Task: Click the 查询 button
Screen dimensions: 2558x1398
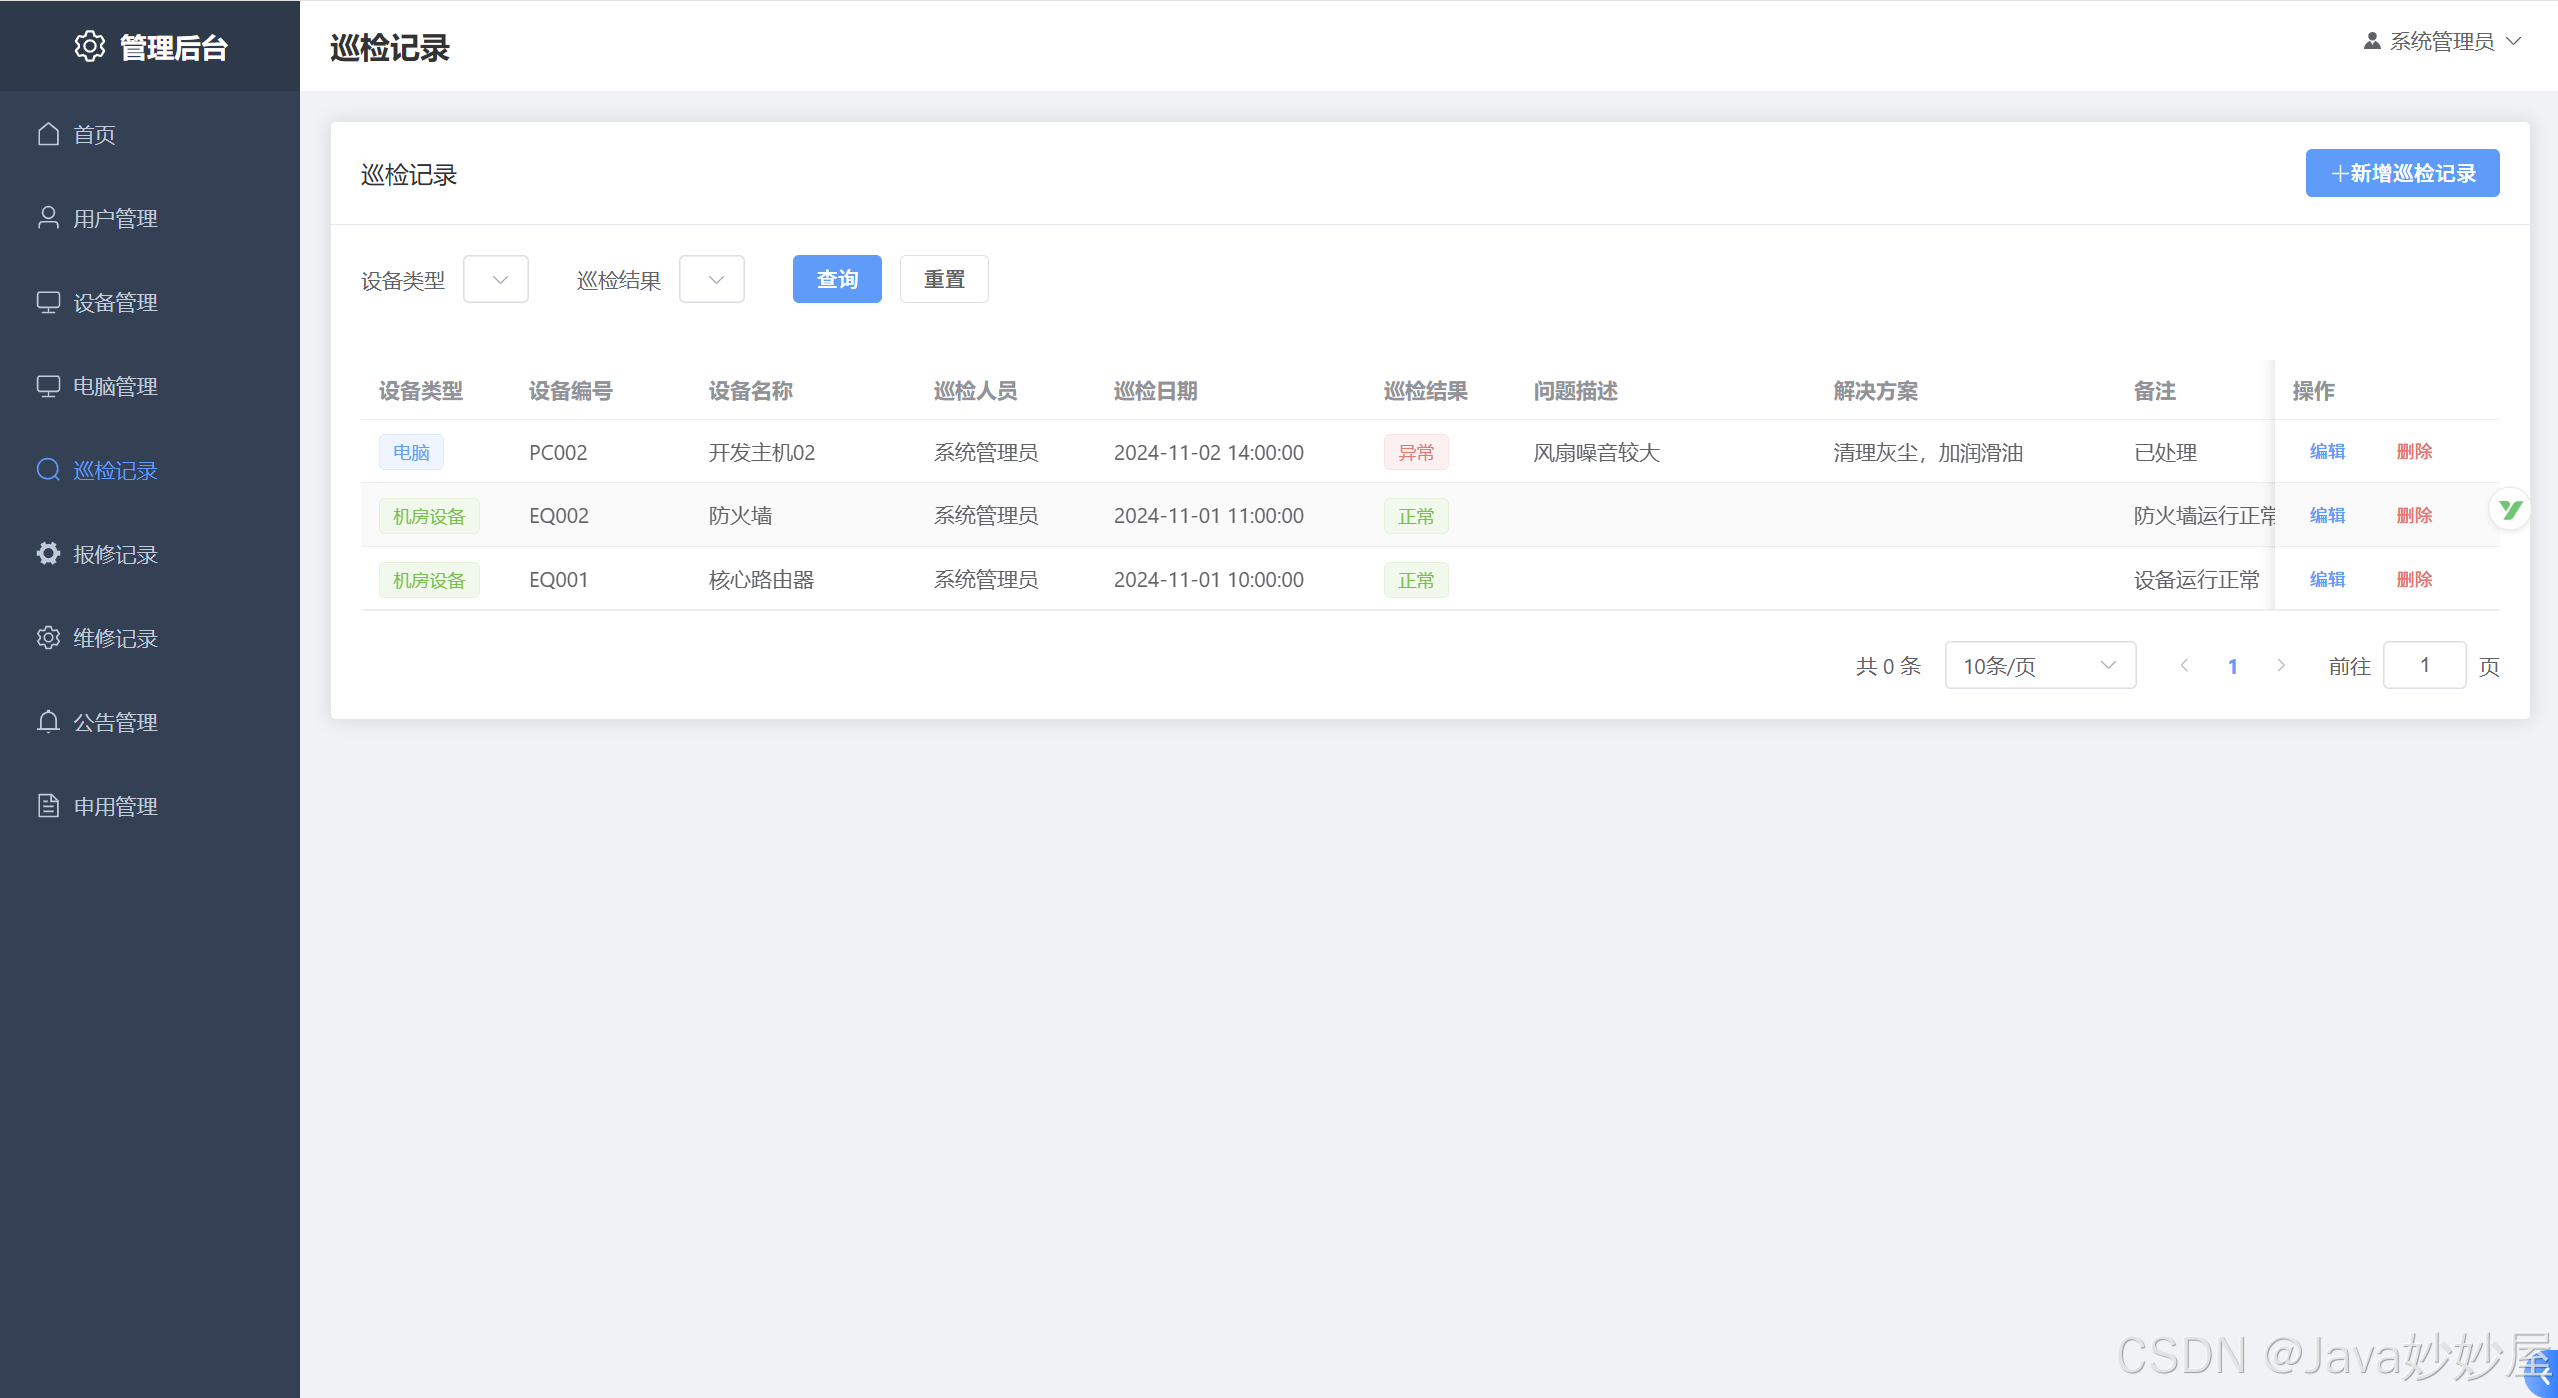Action: pyautogui.click(x=837, y=279)
